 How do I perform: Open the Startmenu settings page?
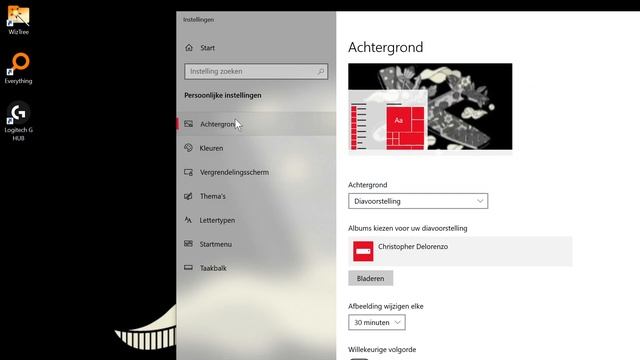point(256,244)
